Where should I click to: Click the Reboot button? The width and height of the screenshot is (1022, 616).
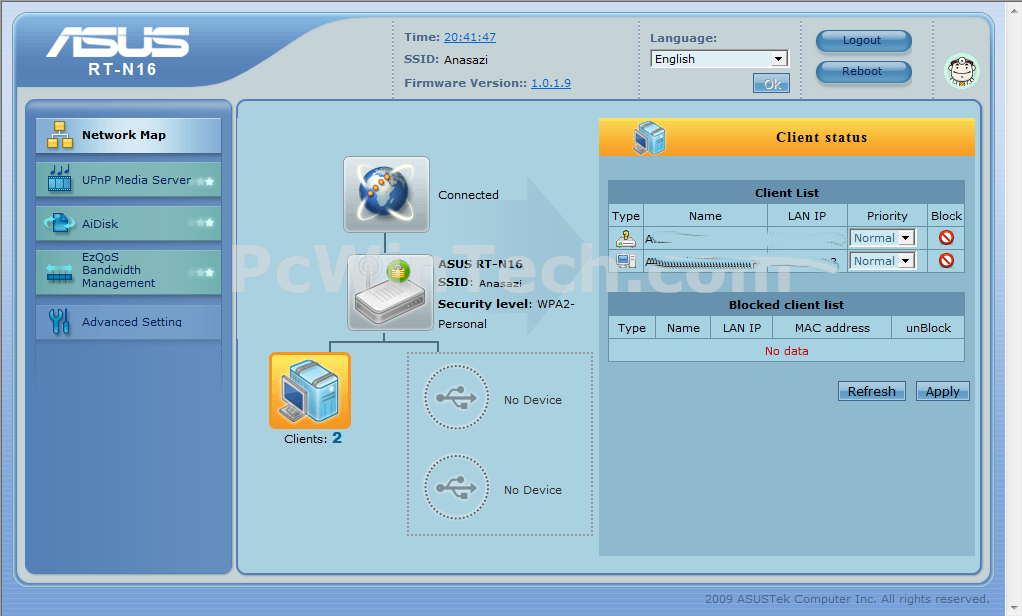coord(864,72)
